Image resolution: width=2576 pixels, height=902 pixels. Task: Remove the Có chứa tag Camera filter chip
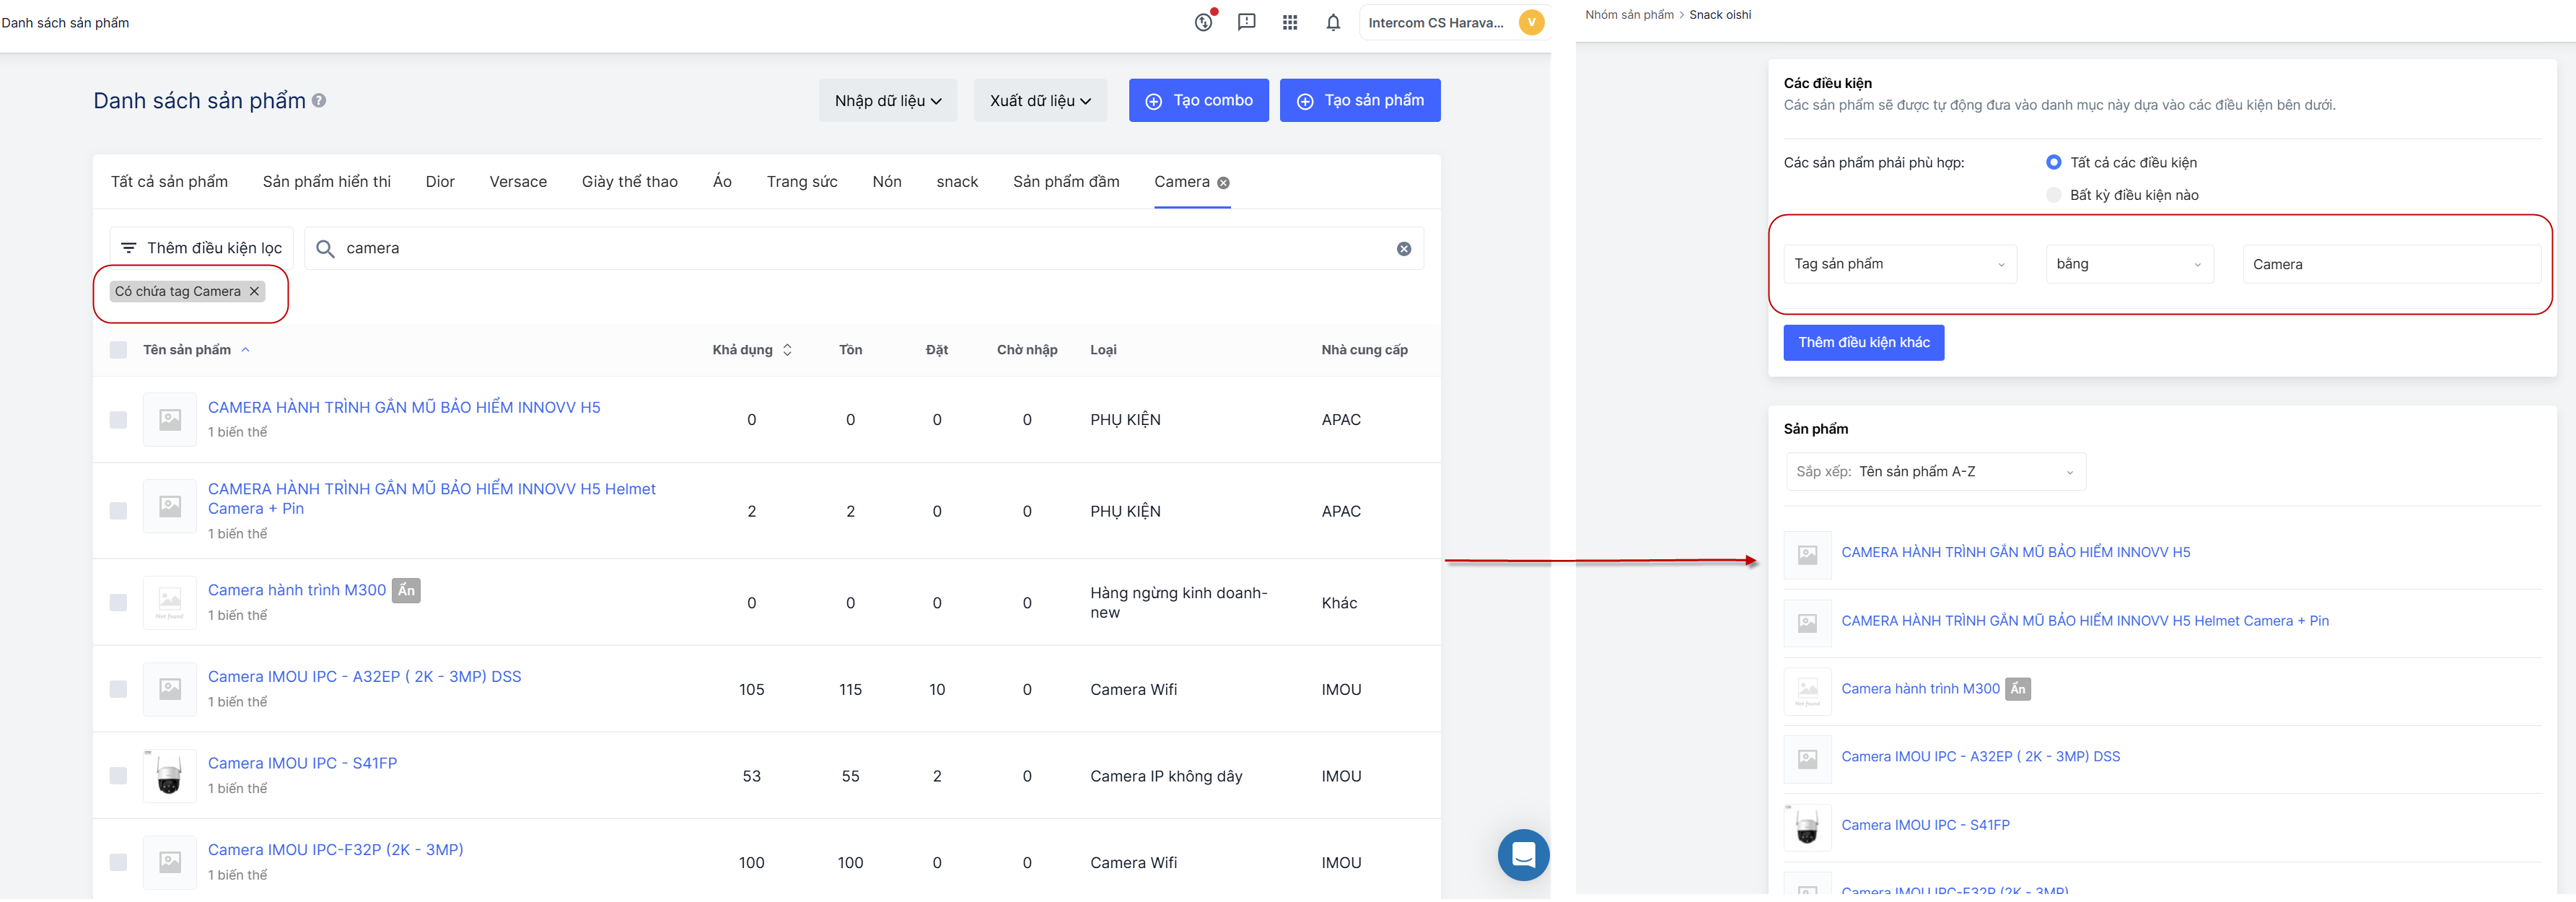pyautogui.click(x=254, y=292)
